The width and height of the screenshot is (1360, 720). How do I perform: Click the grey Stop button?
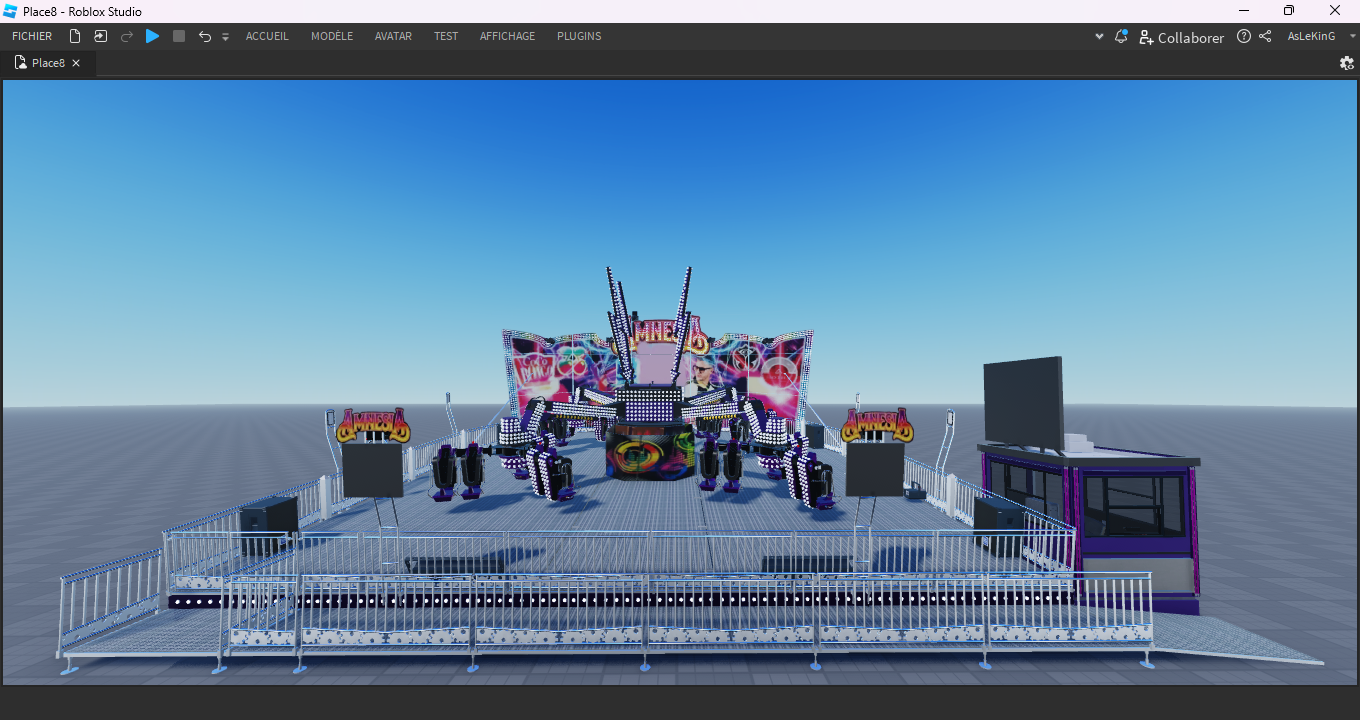179,36
